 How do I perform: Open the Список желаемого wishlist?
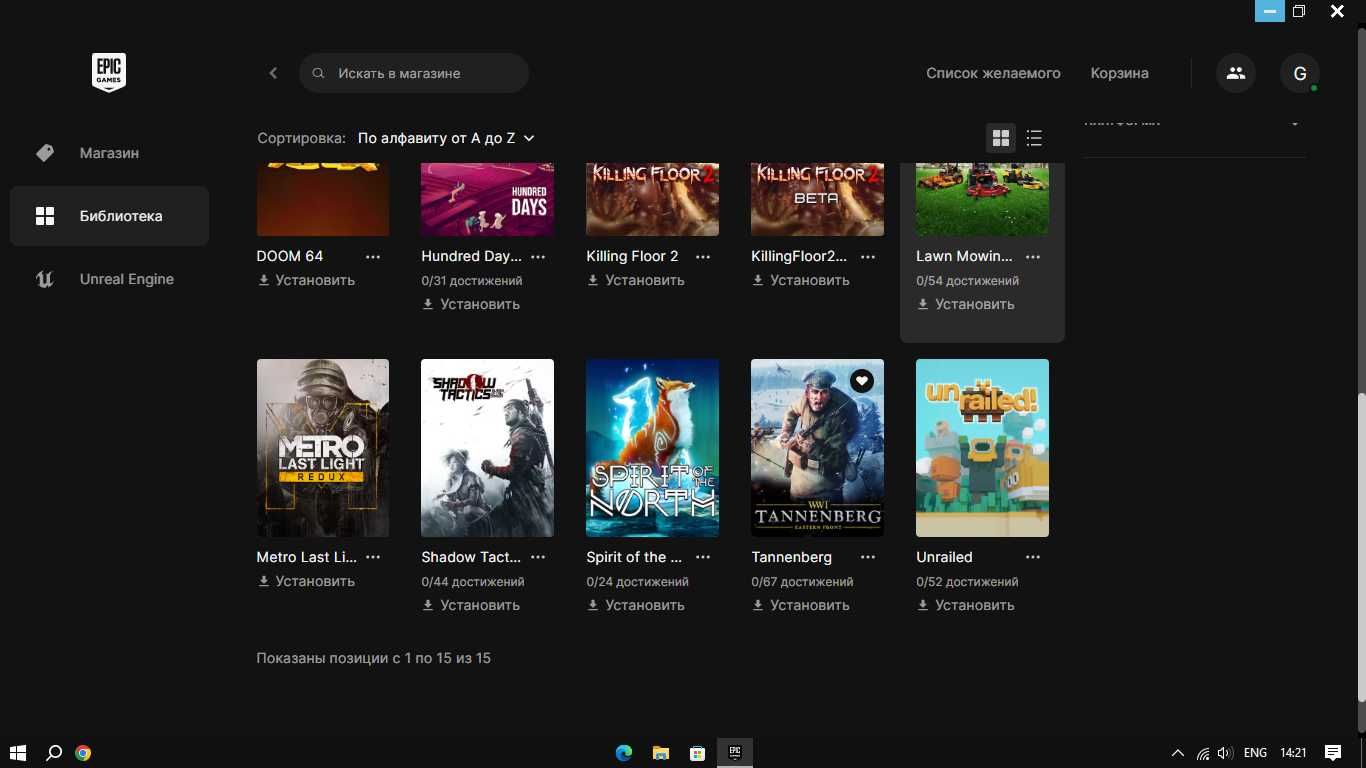[x=993, y=73]
